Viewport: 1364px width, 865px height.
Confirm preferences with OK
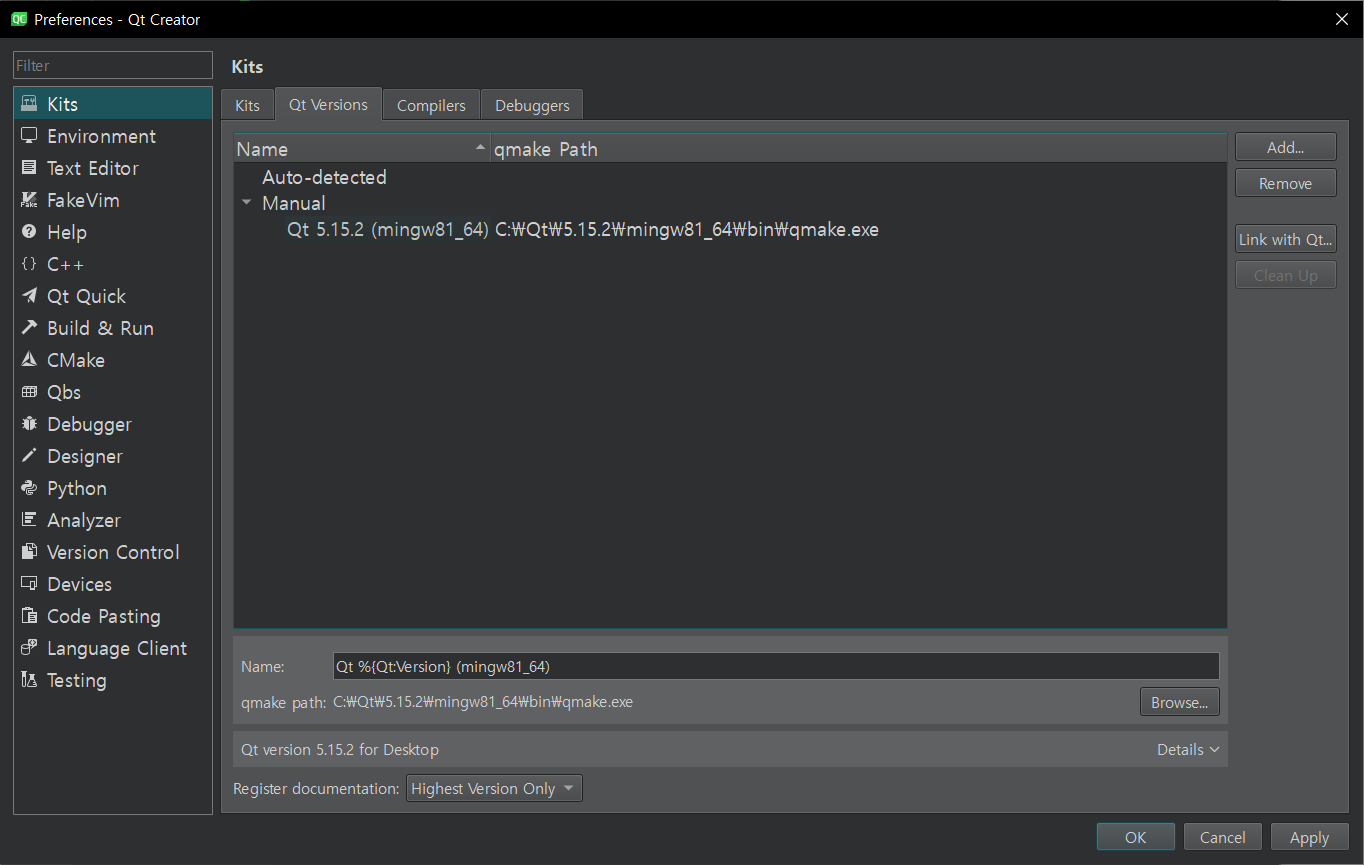tap(1135, 838)
